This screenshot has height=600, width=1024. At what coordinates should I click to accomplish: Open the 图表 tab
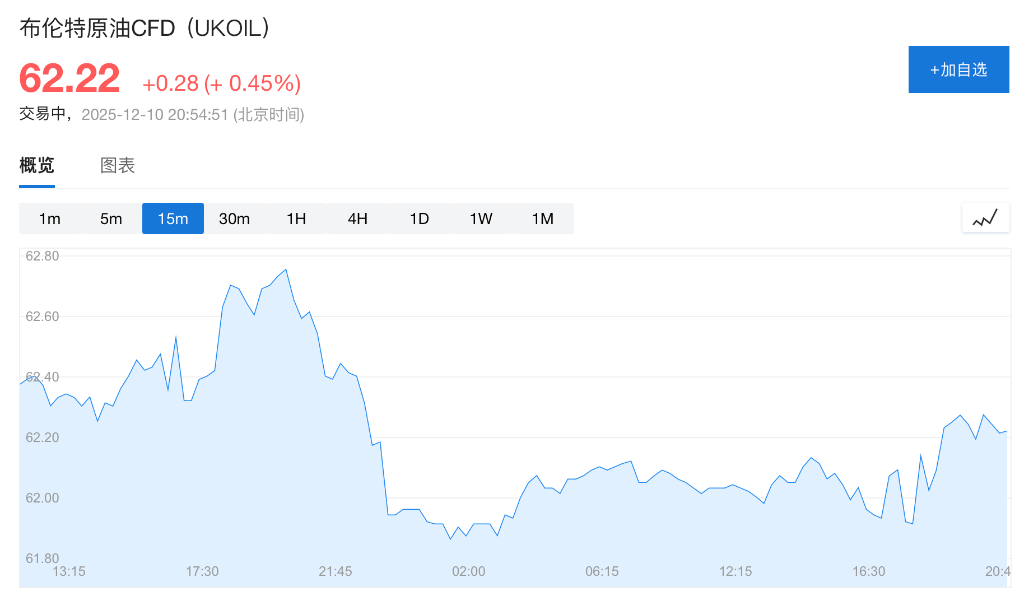point(117,166)
